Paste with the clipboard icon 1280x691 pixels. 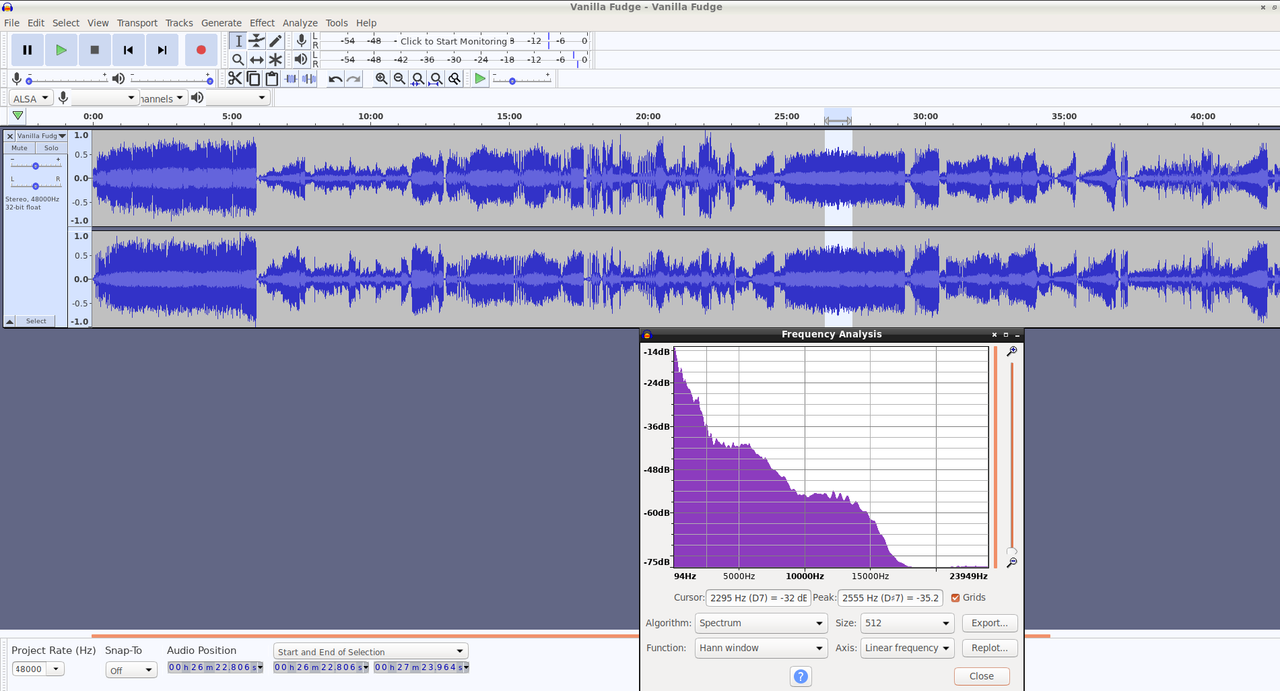click(272, 79)
